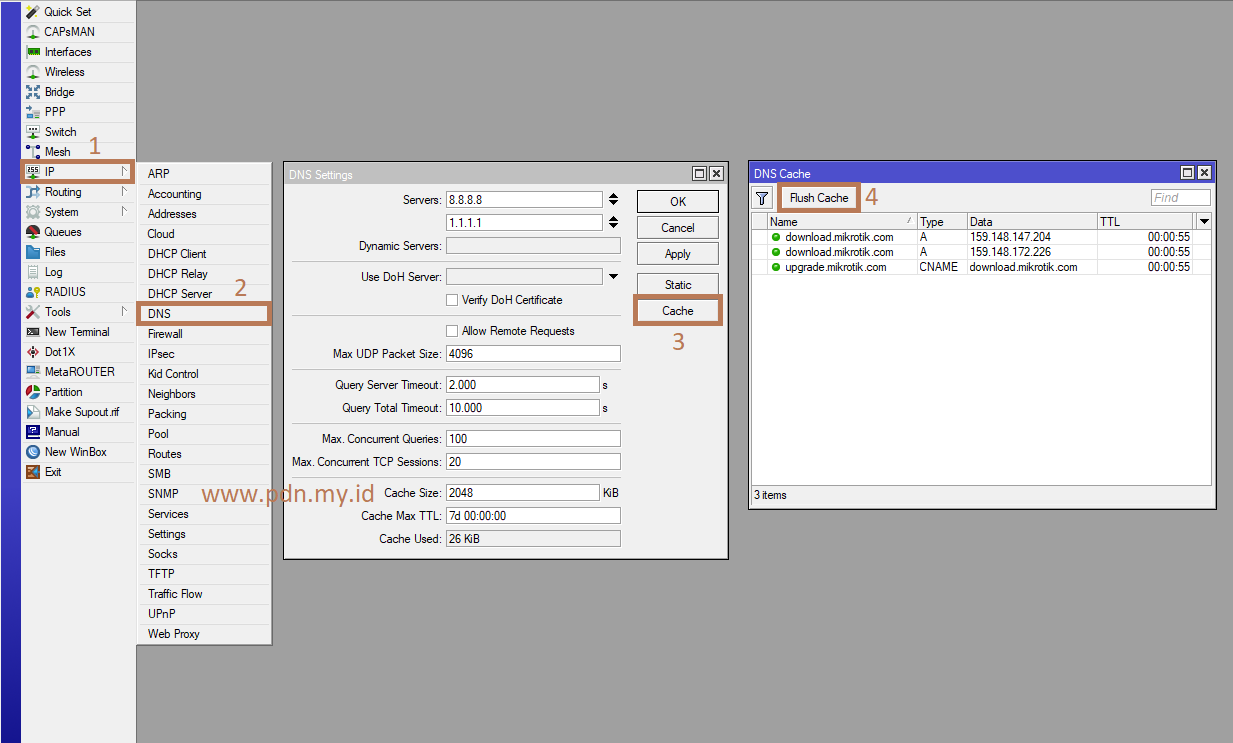Image resolution: width=1233 pixels, height=743 pixels.
Task: Open the Wireless configuration
Action: pyautogui.click(x=55, y=71)
